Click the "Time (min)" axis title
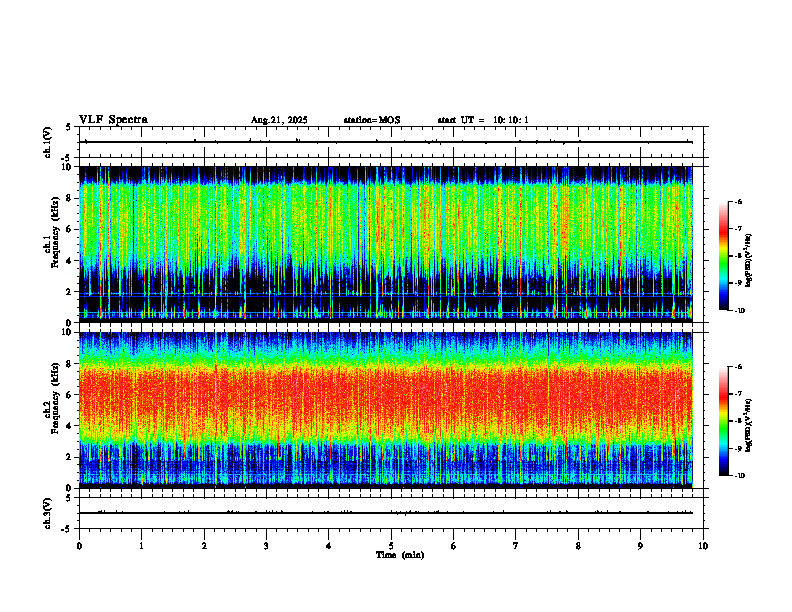Viewport: 792px width, 612px height. pos(400,555)
